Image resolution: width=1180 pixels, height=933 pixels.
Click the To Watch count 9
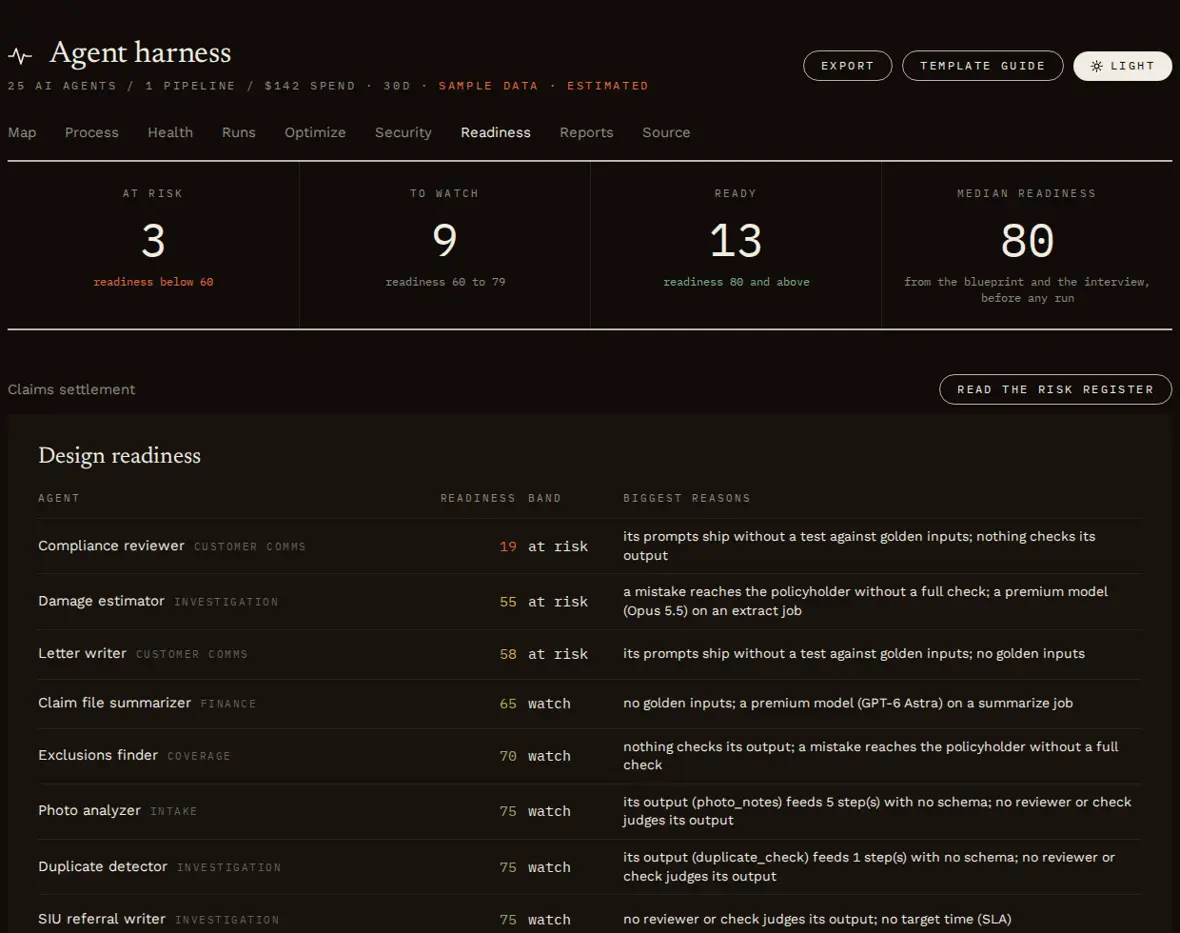tap(445, 241)
